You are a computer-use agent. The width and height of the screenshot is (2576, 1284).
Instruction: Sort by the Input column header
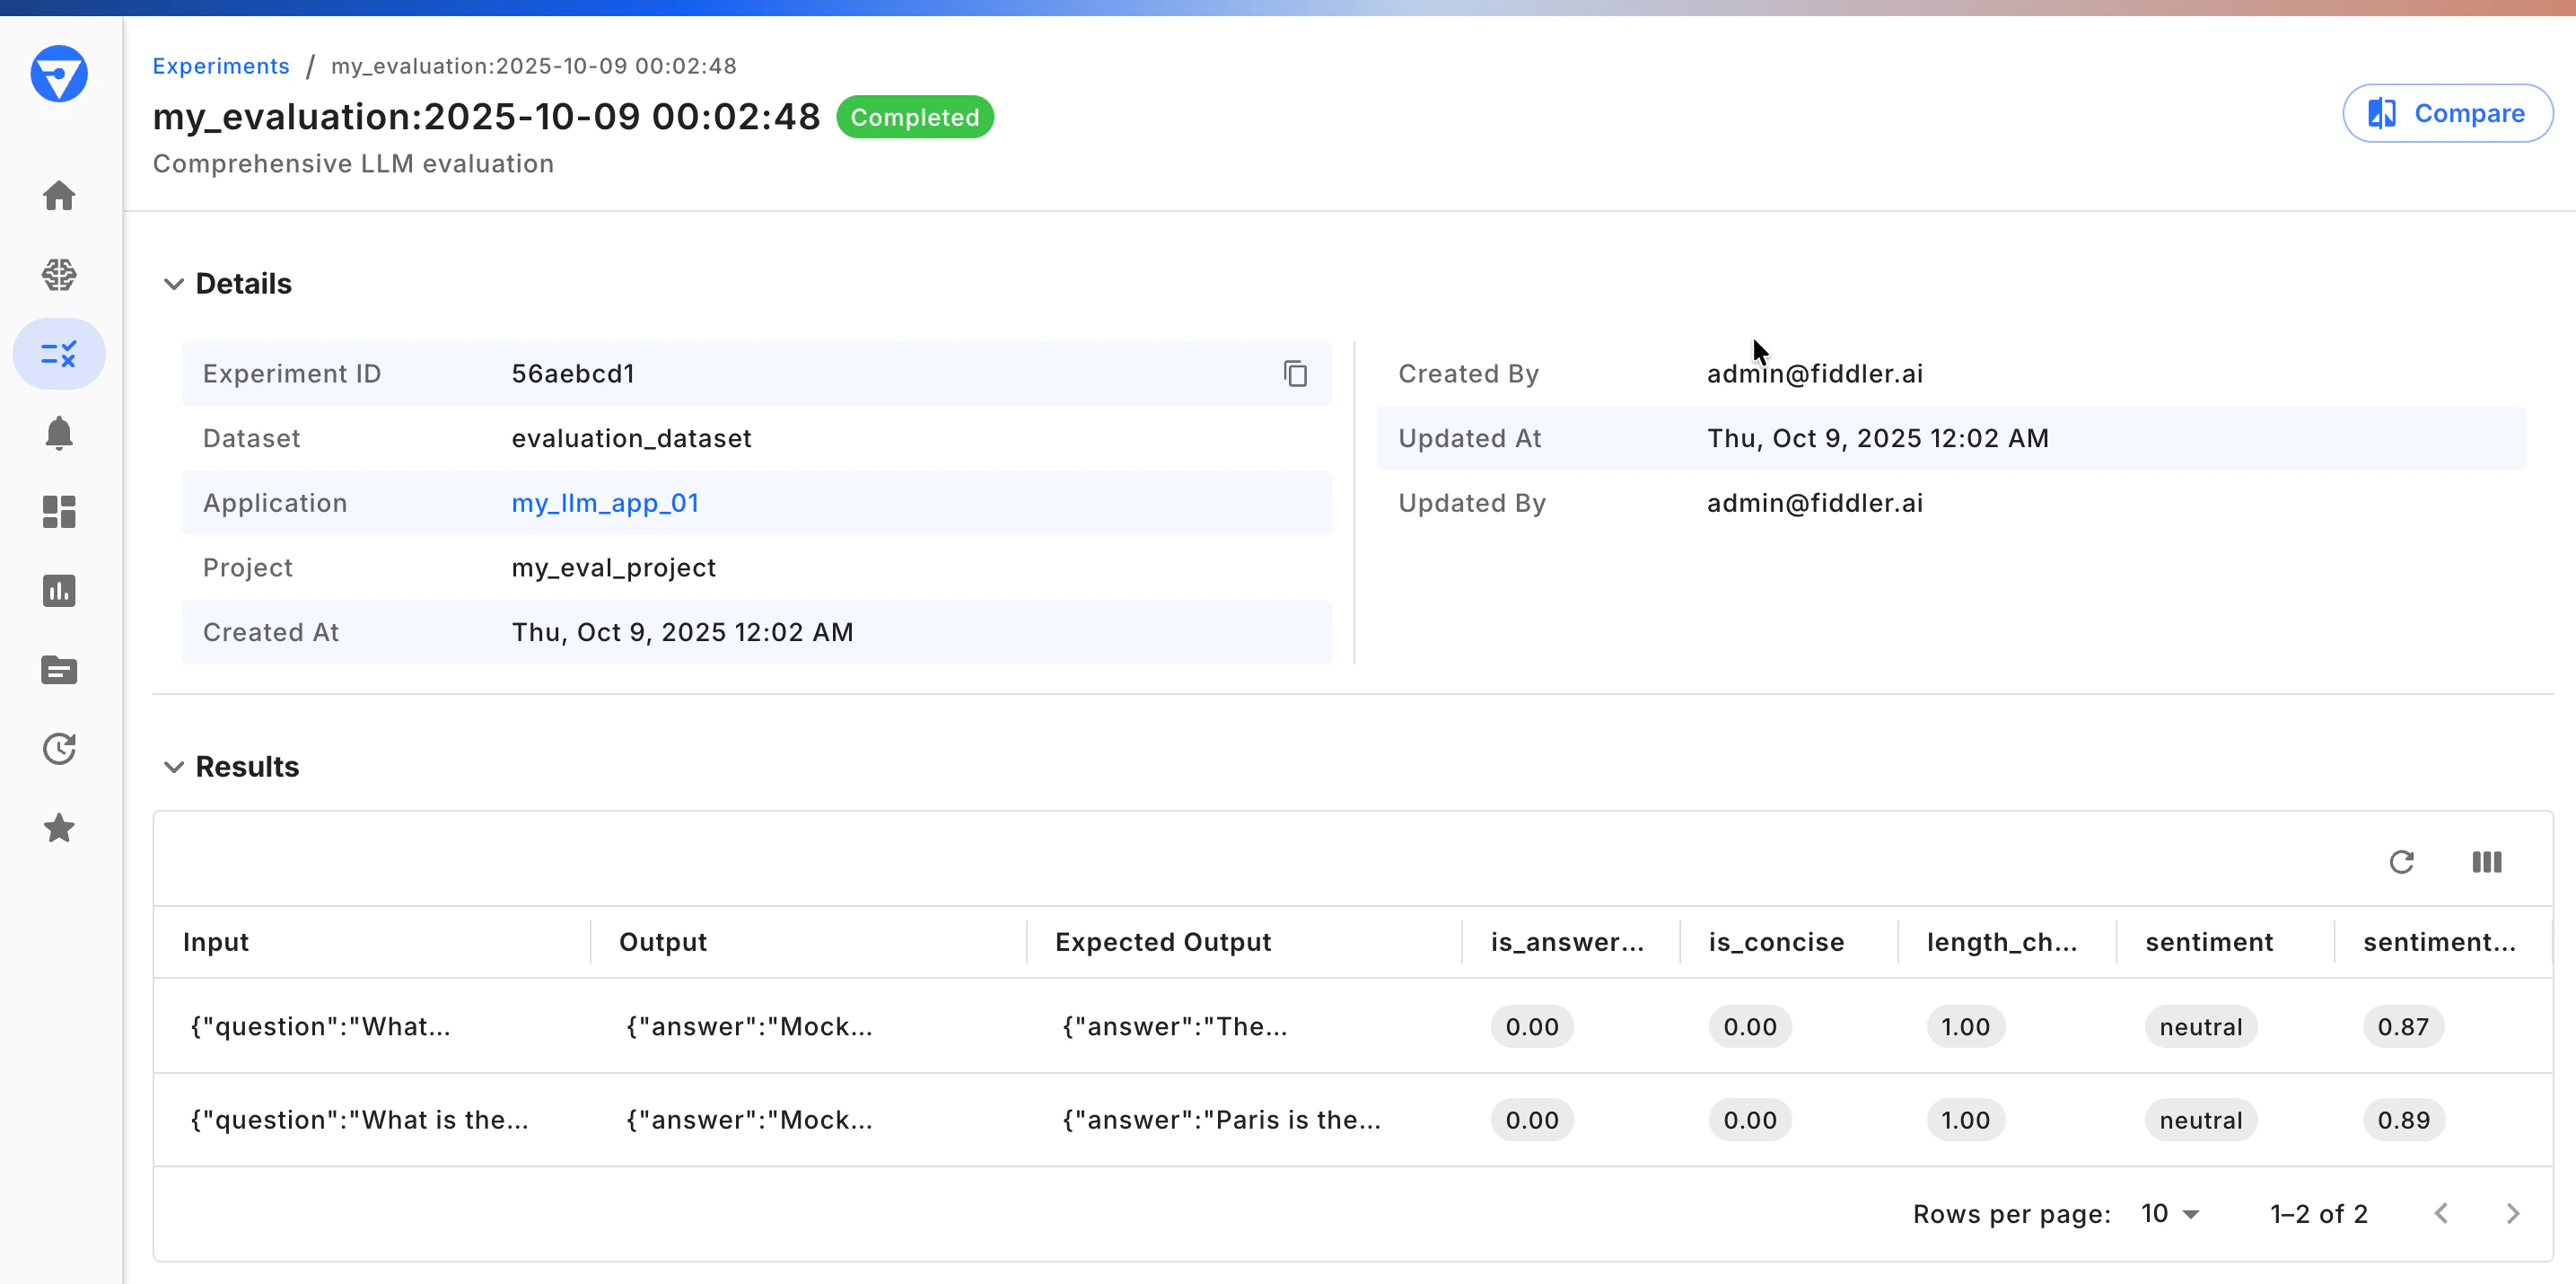pos(216,942)
